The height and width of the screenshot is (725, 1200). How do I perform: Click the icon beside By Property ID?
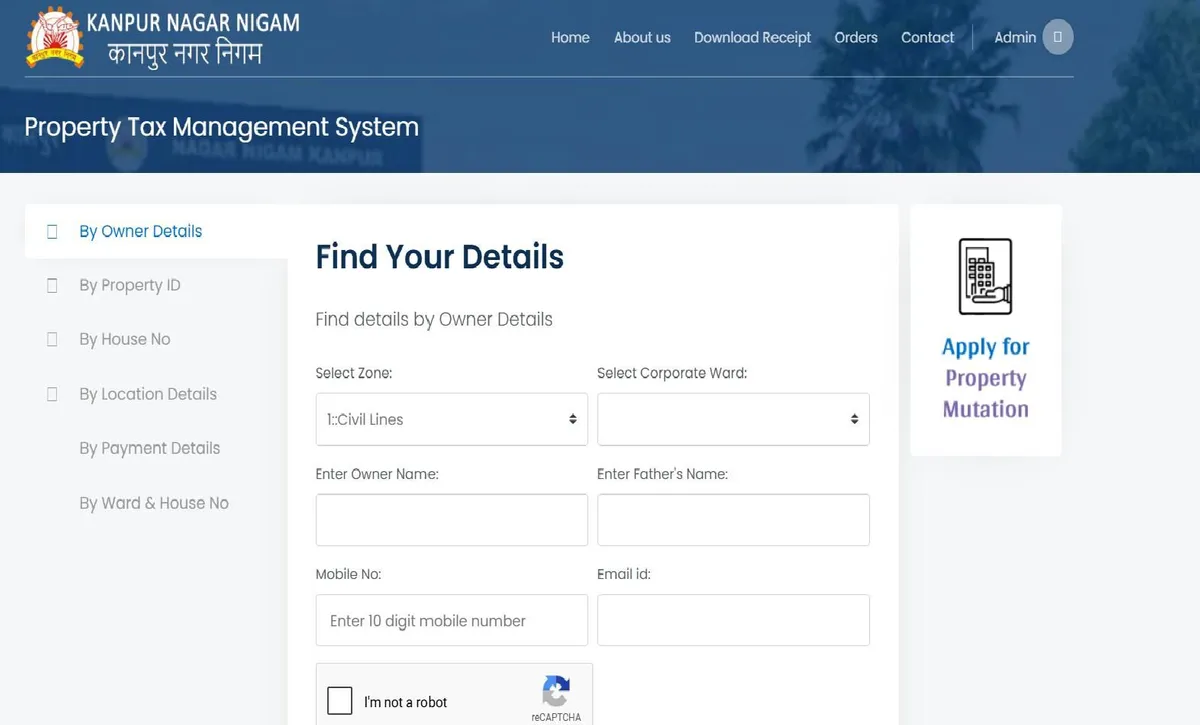pyautogui.click(x=53, y=286)
